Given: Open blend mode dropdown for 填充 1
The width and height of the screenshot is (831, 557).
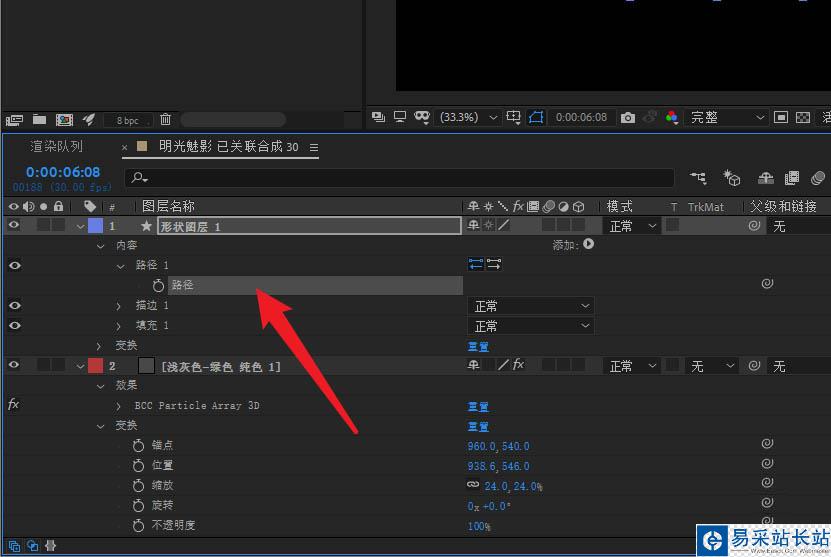Looking at the screenshot, I should 530,326.
